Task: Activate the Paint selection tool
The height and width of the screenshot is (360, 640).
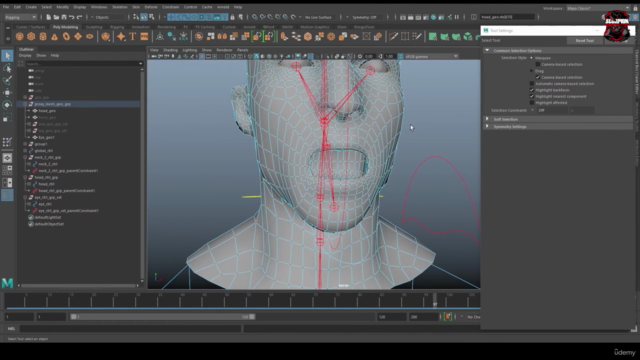Action: (7, 80)
